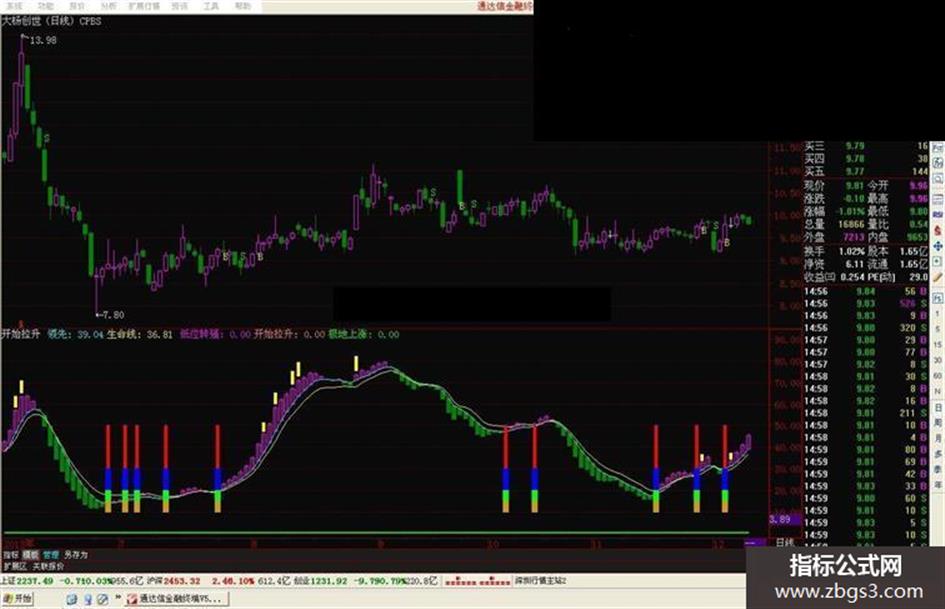The image size is (945, 609).
Task: Open the 扩展行情 menu
Action: [x=145, y=6]
